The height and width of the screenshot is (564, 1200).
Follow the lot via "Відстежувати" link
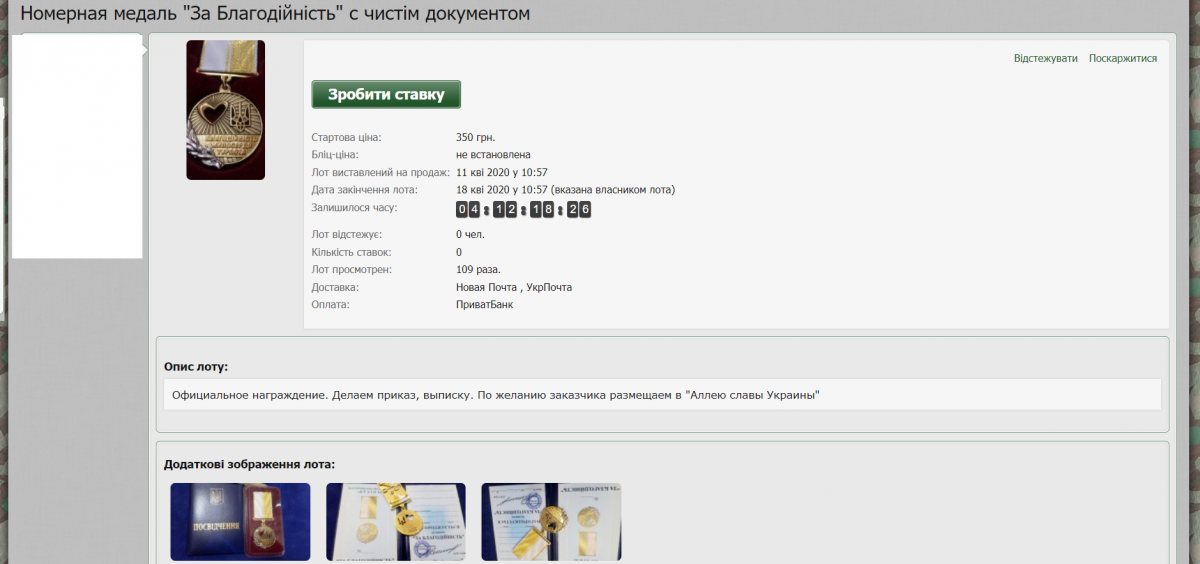(1045, 58)
